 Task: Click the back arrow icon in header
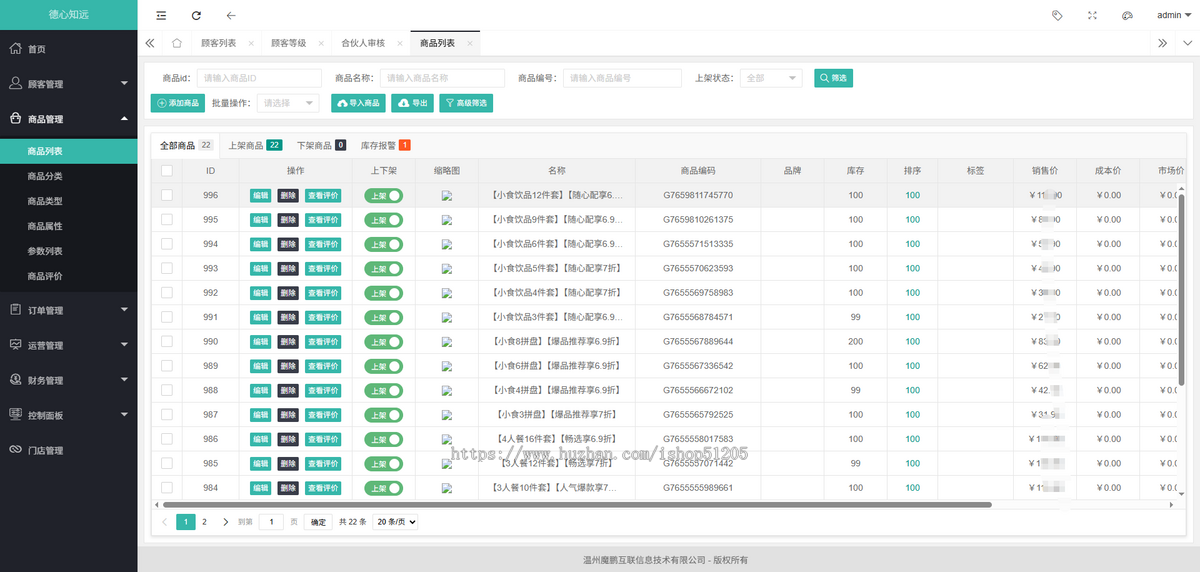pos(231,16)
